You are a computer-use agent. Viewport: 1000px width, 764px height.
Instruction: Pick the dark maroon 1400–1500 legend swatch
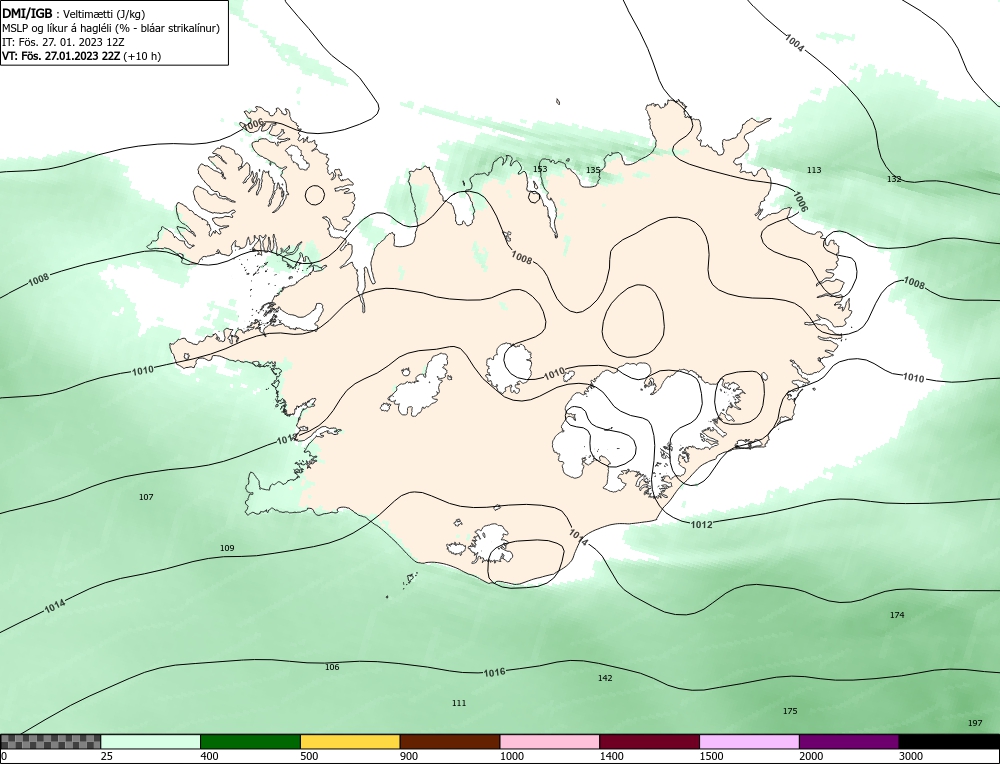(649, 741)
